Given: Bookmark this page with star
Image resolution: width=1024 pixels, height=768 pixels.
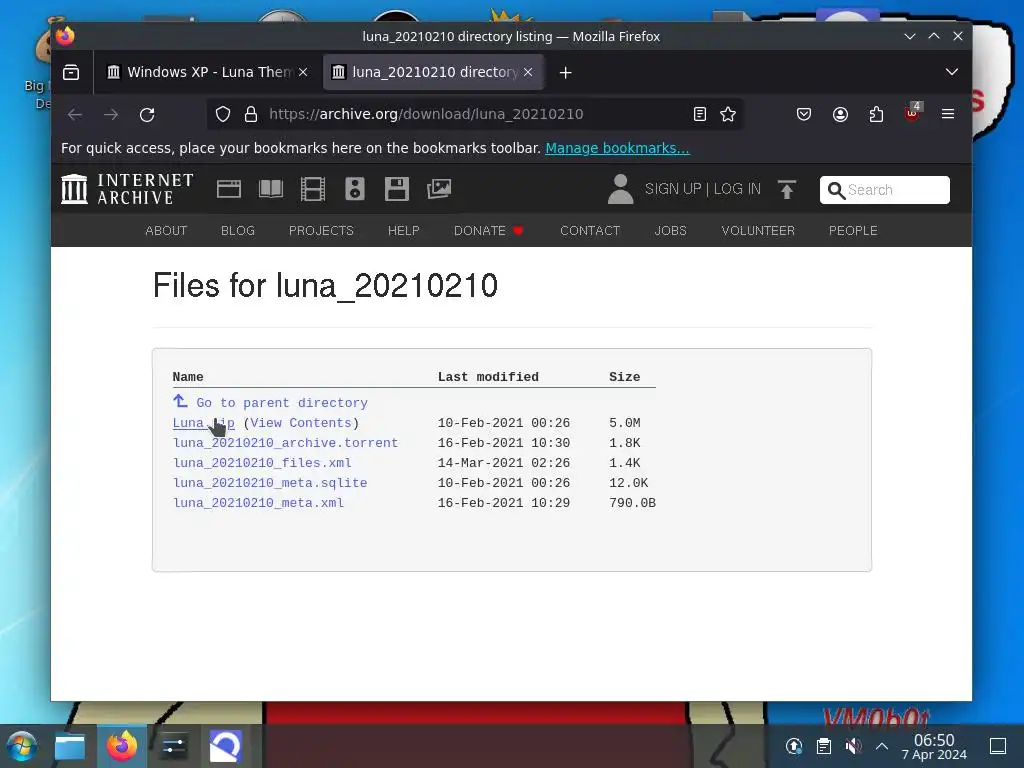Looking at the screenshot, I should pyautogui.click(x=728, y=114).
